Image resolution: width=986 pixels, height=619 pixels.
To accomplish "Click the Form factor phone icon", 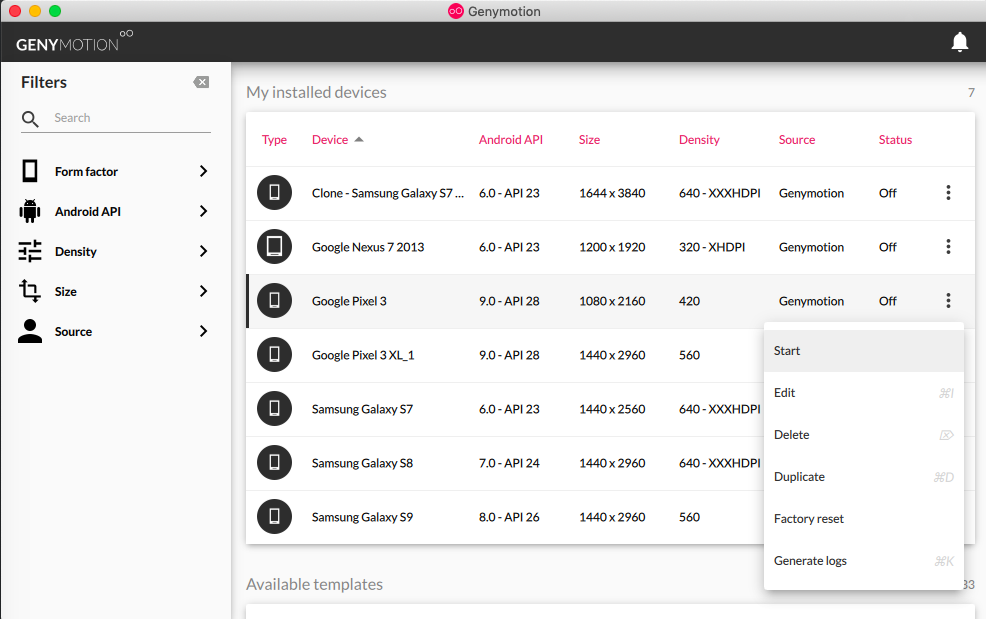I will 30,171.
